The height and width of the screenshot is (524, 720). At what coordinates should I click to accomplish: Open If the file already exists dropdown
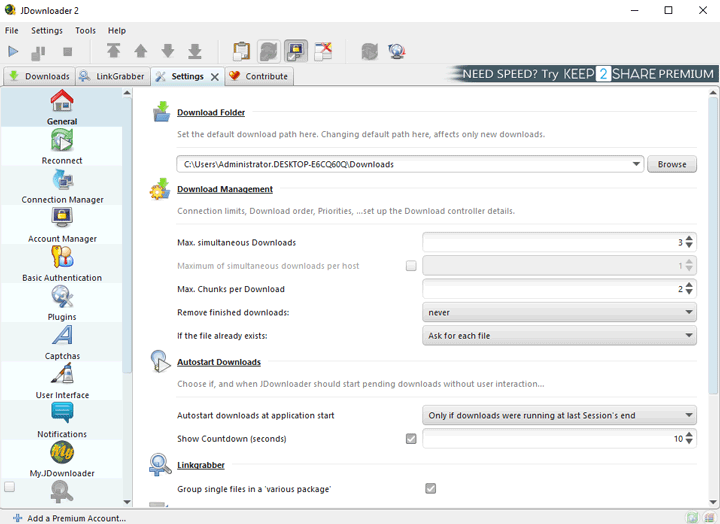coord(559,336)
